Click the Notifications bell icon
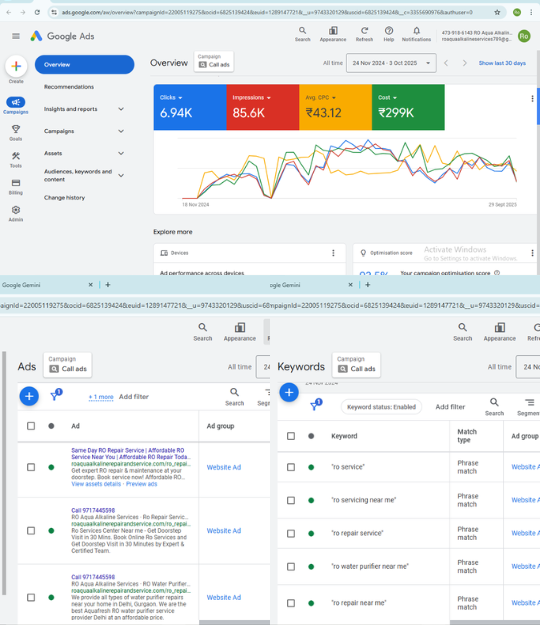 416,31
